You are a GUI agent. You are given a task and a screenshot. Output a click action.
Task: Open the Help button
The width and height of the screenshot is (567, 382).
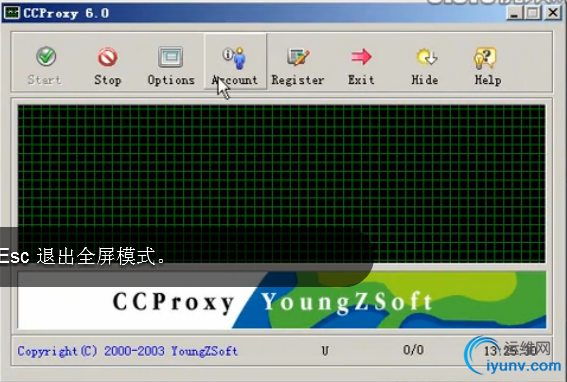(487, 66)
